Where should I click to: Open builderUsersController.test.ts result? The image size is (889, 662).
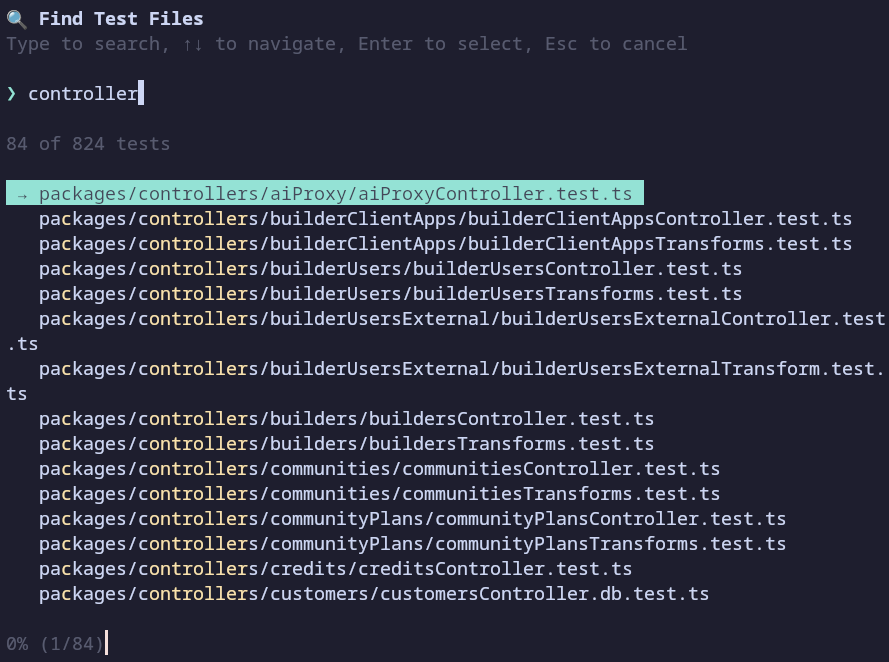click(x=390, y=269)
